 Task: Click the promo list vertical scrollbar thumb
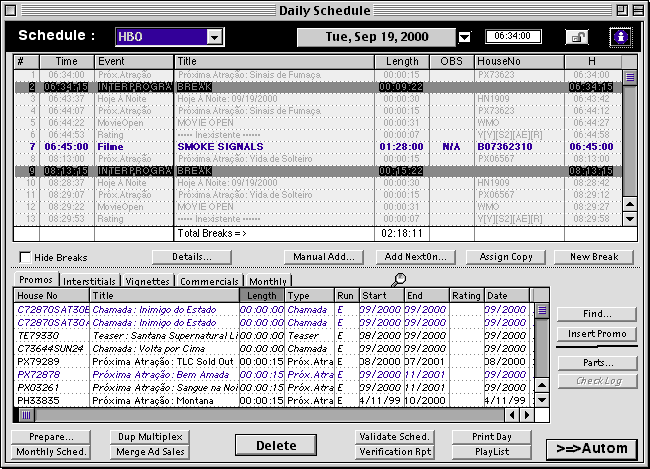(x=542, y=310)
